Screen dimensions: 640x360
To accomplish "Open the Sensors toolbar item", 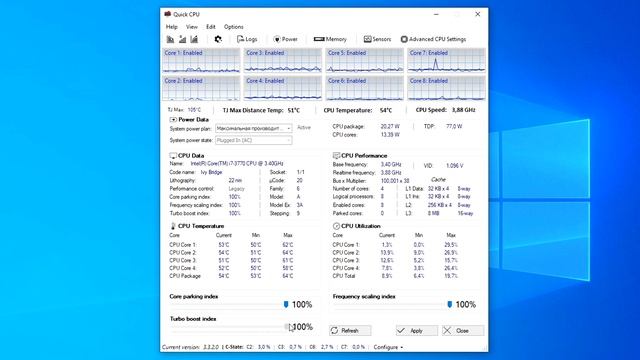I will pyautogui.click(x=378, y=39).
